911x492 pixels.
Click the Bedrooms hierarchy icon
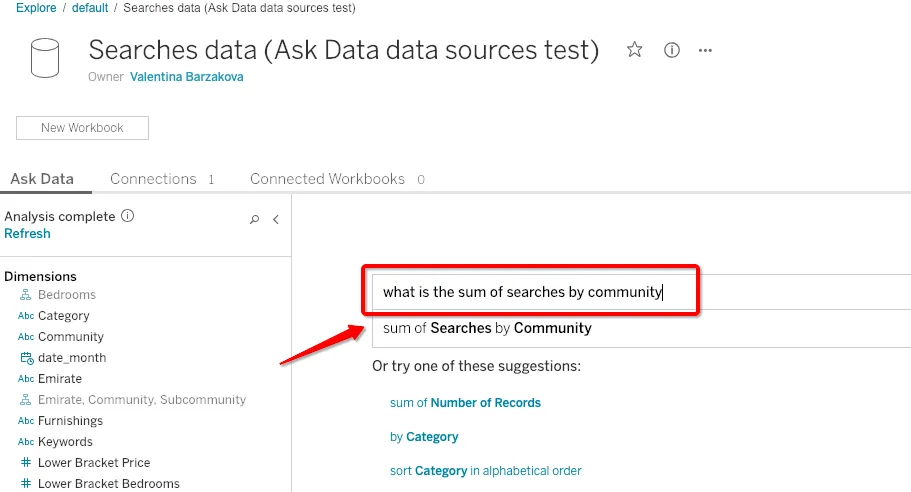27,295
